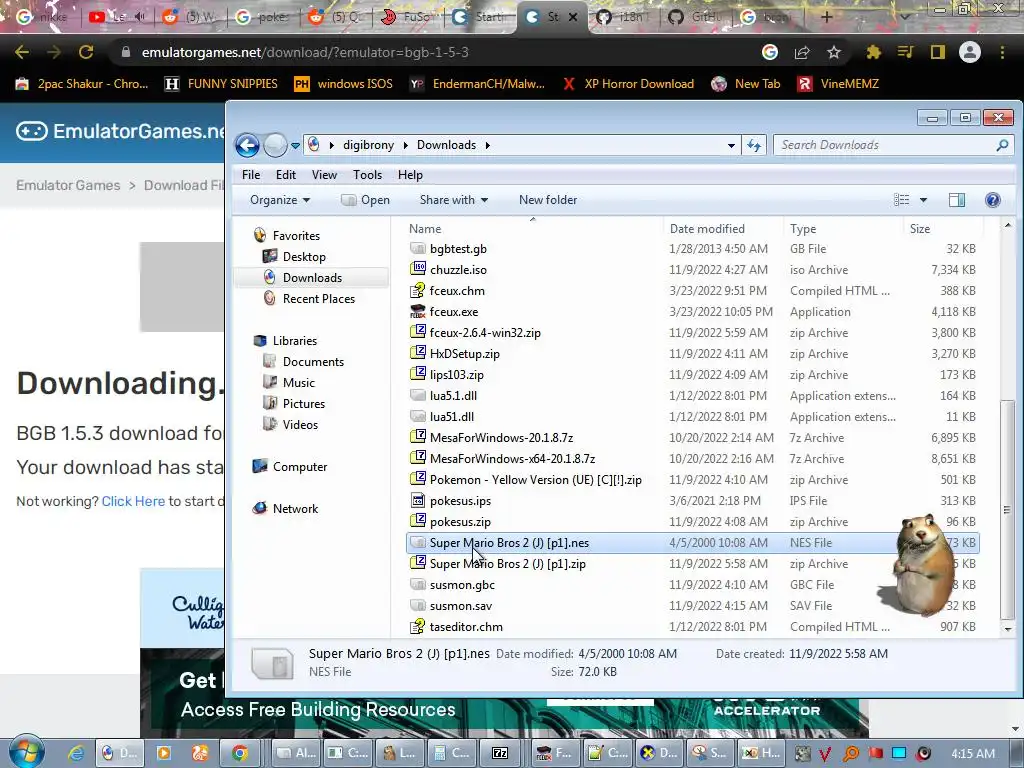The image size is (1024, 768).
Task: Click the Click Here download link
Action: pos(133,501)
